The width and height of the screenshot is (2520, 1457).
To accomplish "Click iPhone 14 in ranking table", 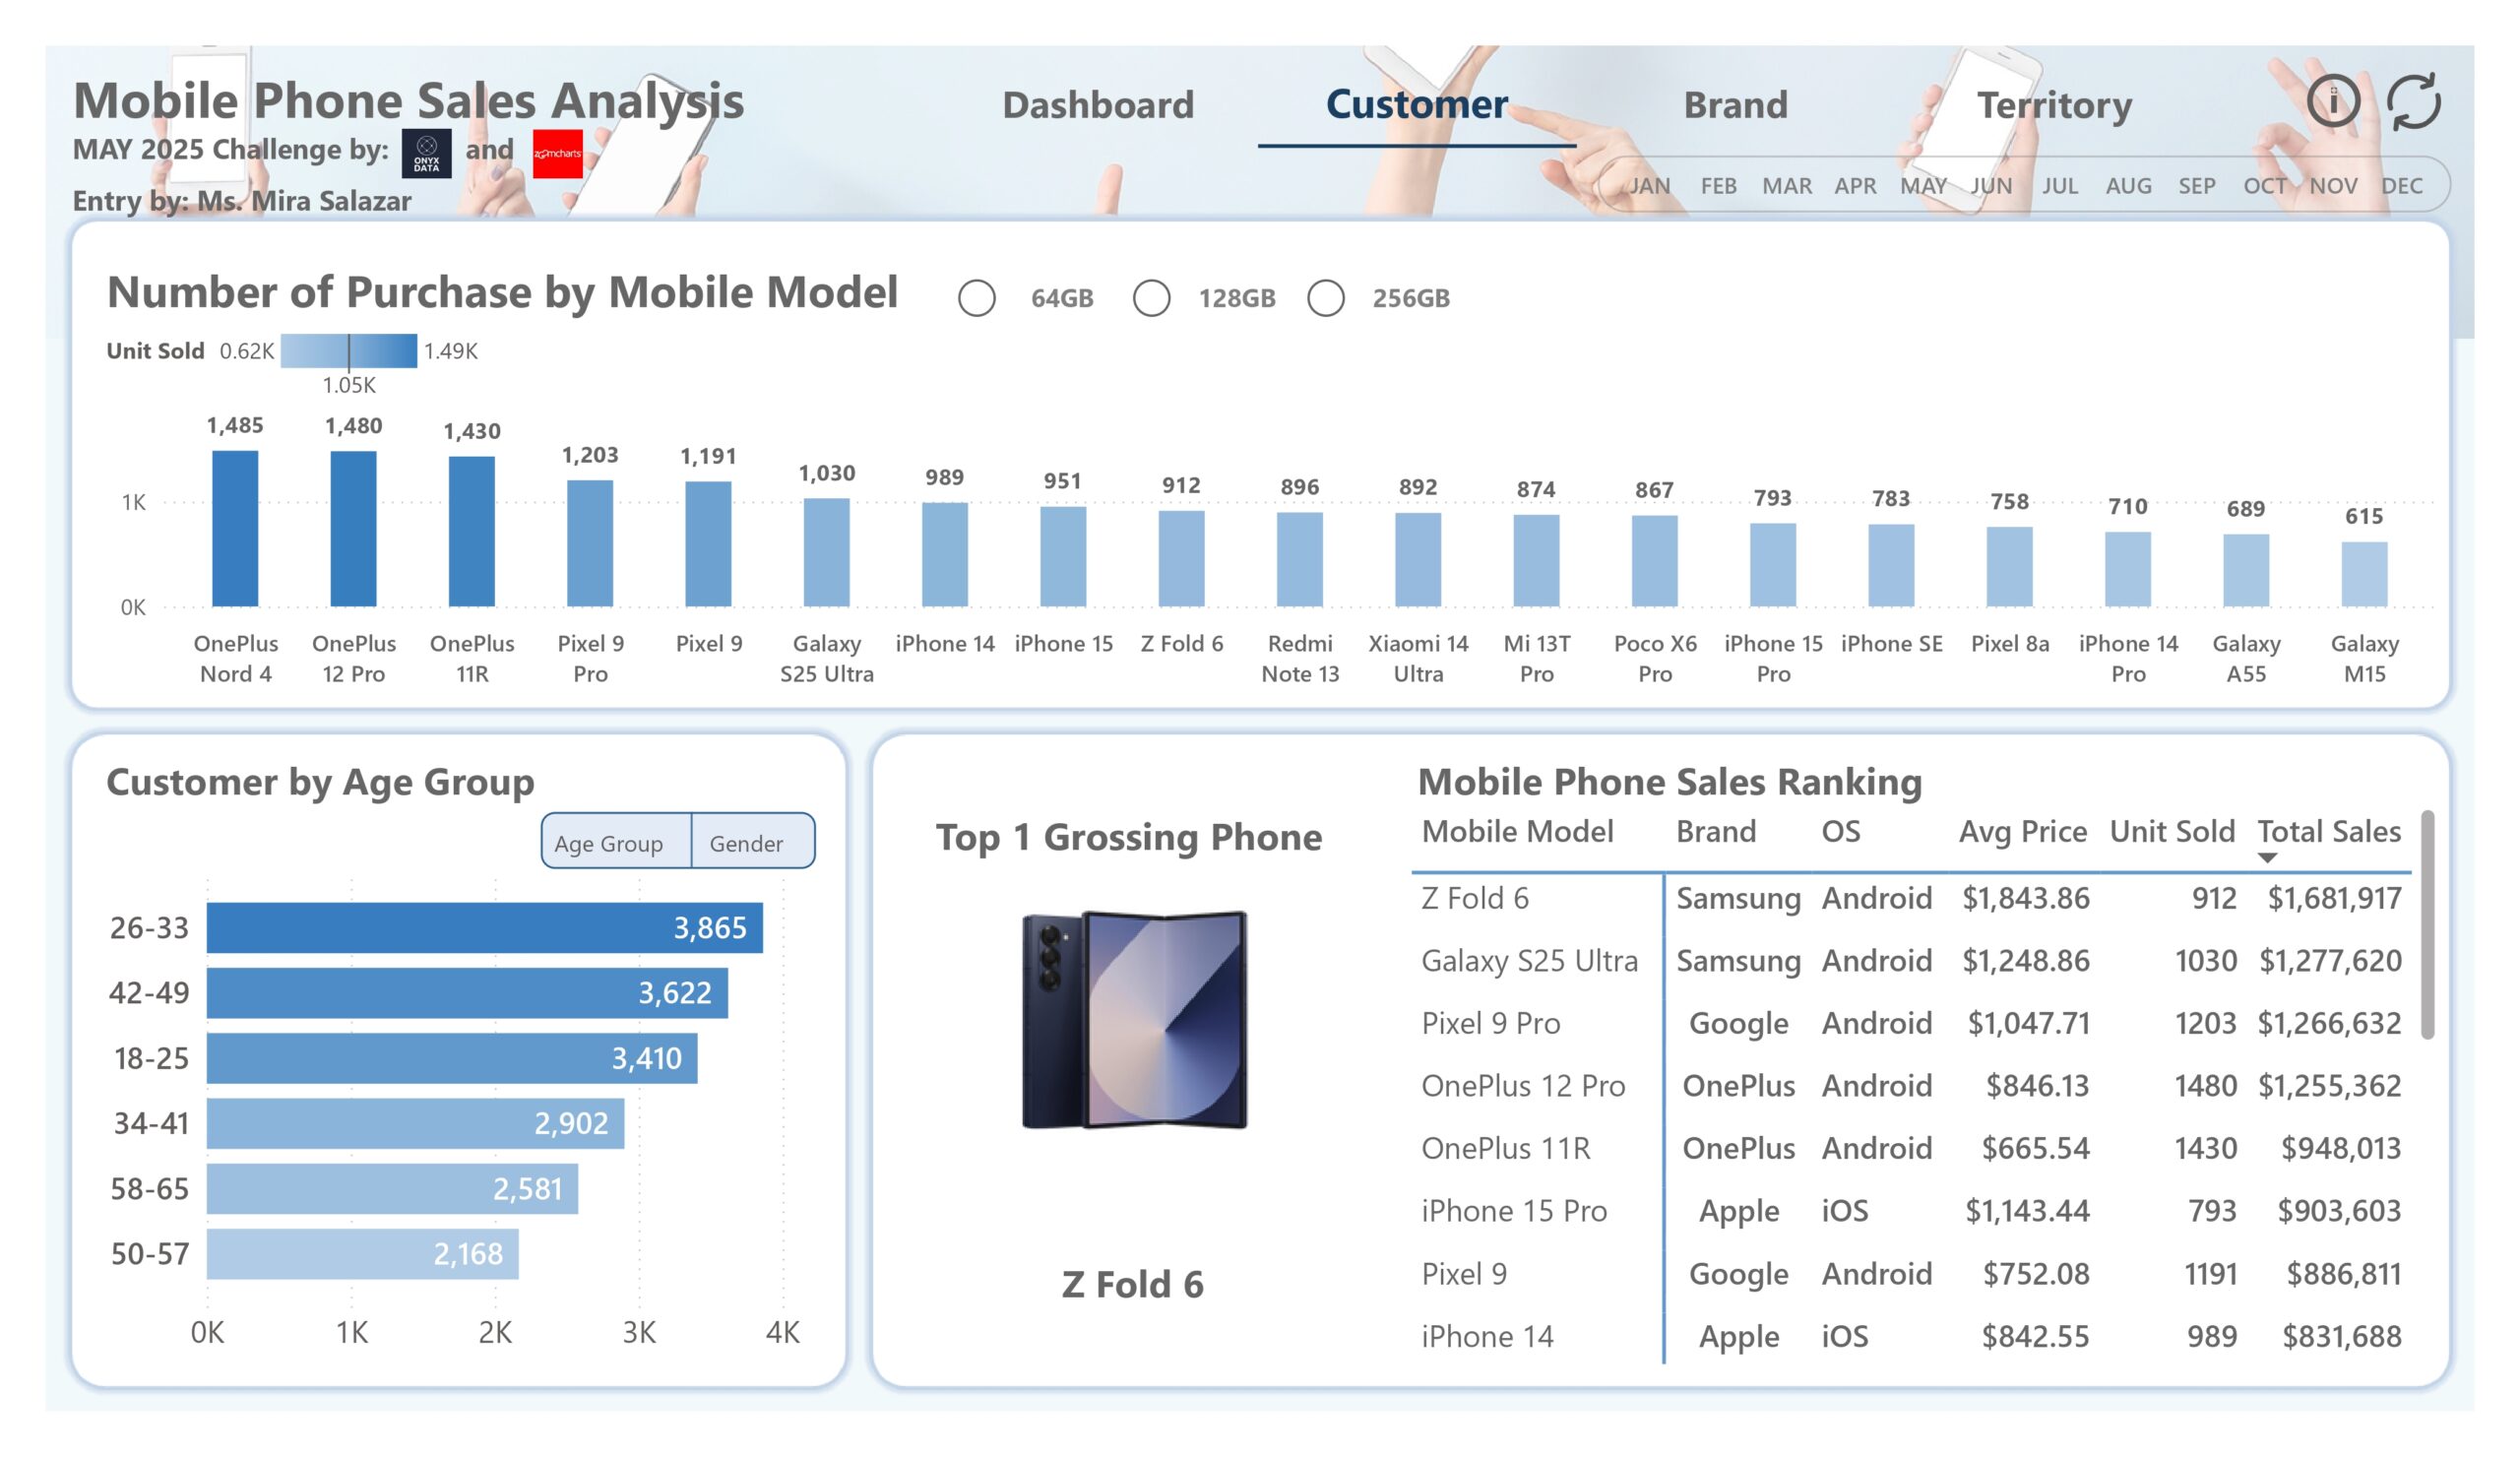I will point(1487,1337).
